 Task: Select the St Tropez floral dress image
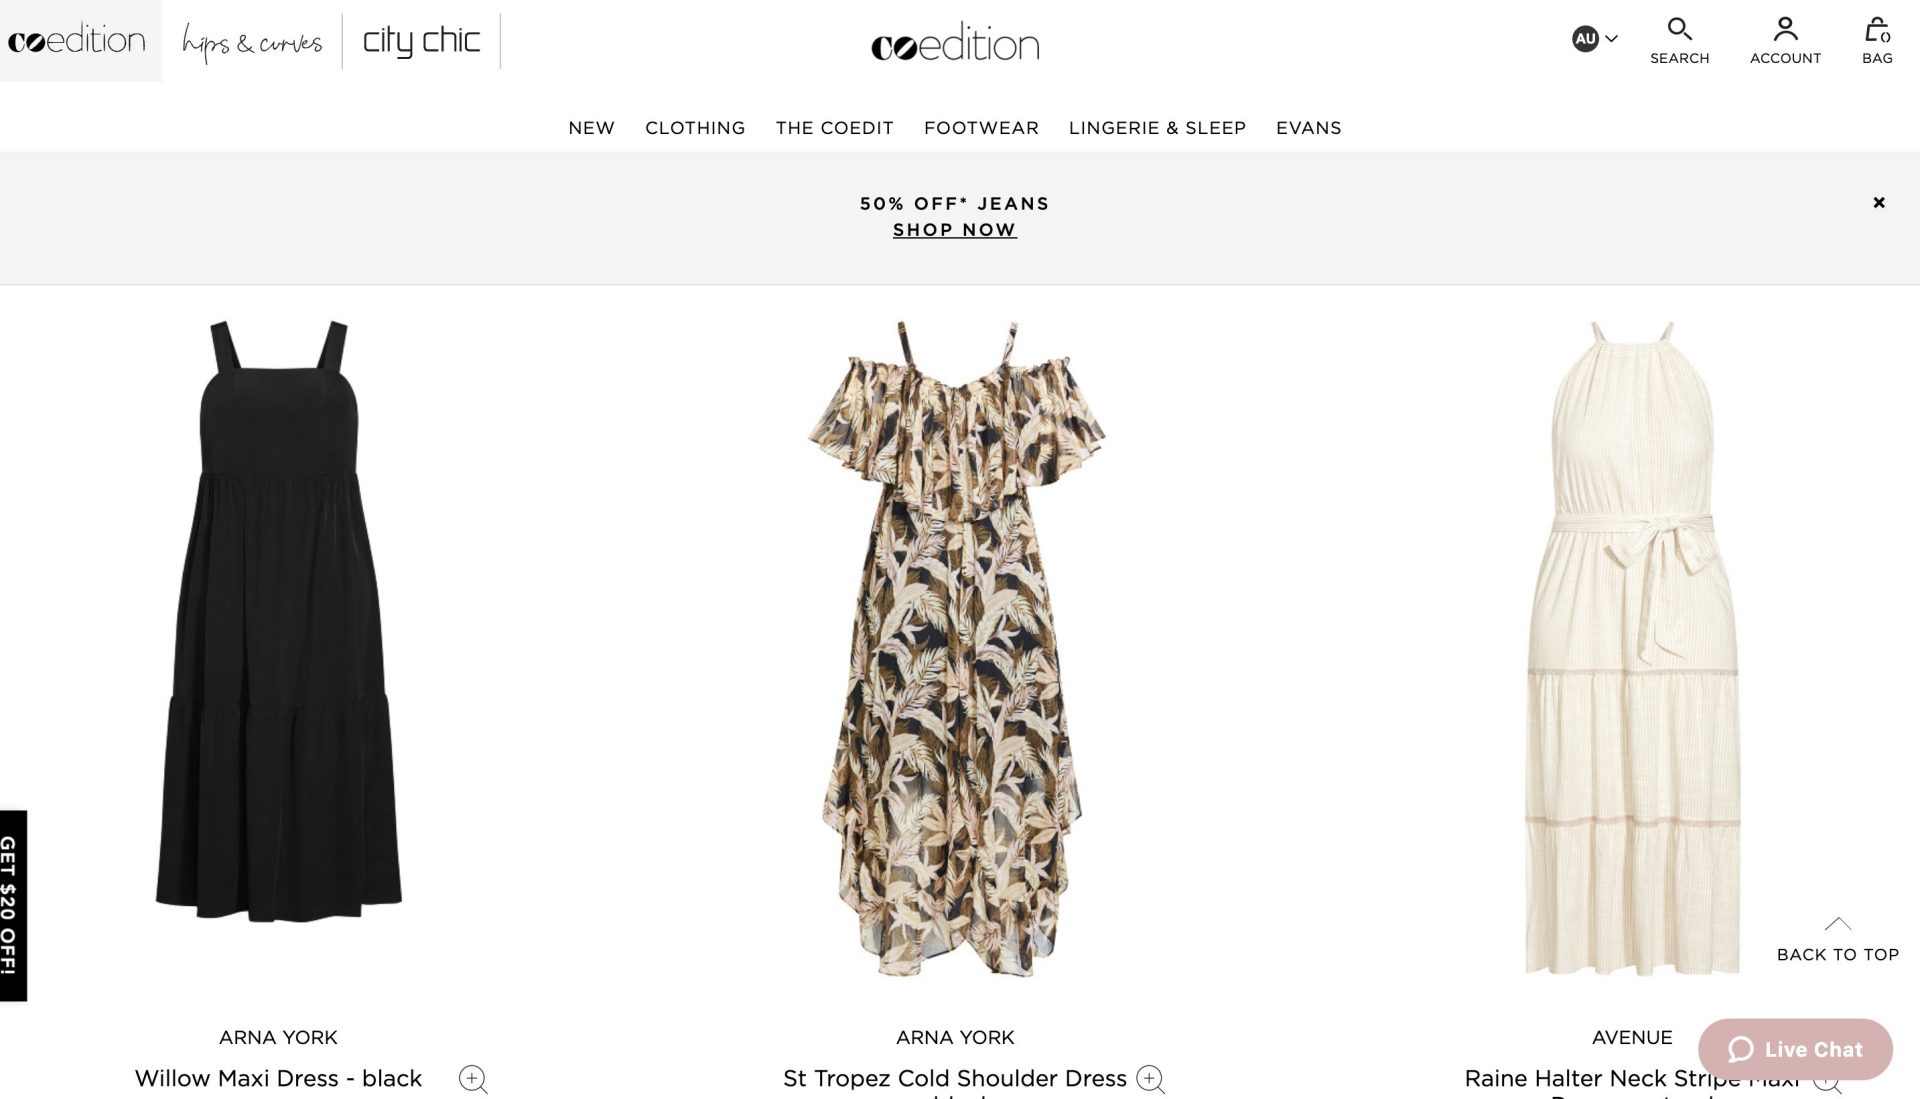click(956, 648)
